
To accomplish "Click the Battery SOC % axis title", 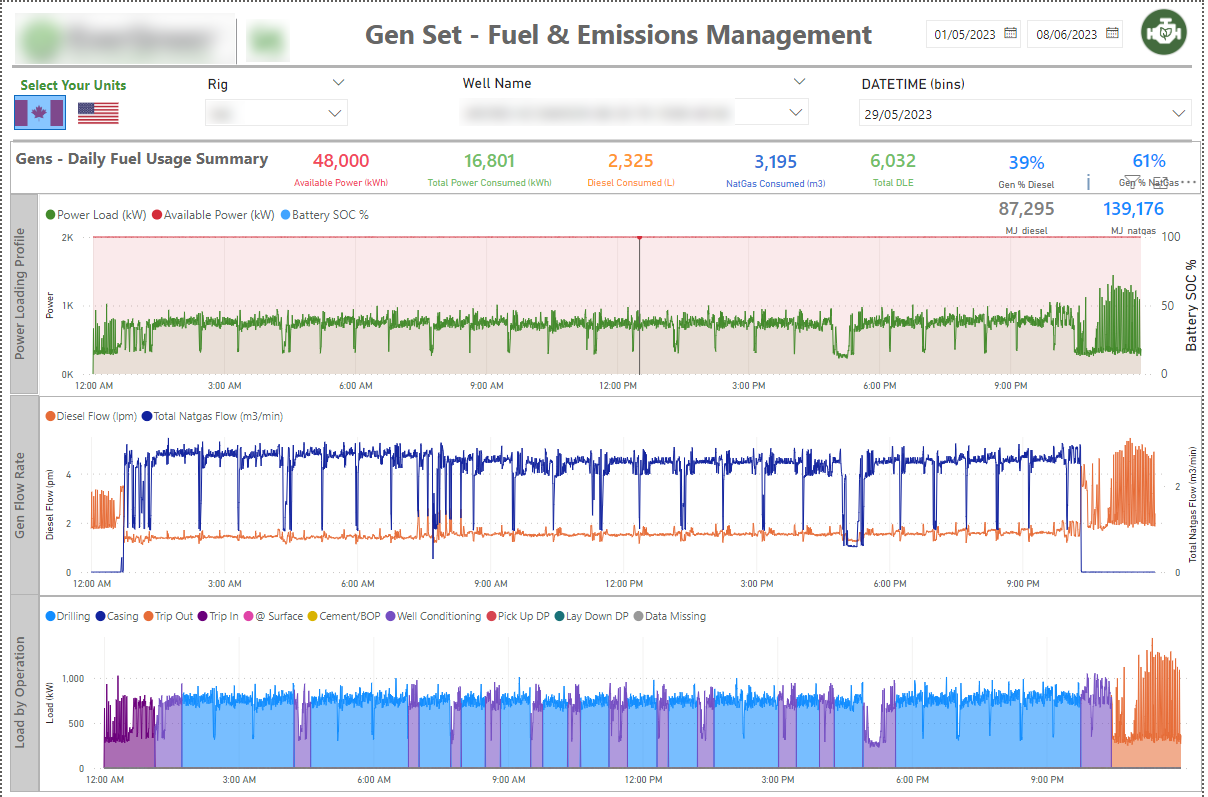I will [x=1191, y=305].
